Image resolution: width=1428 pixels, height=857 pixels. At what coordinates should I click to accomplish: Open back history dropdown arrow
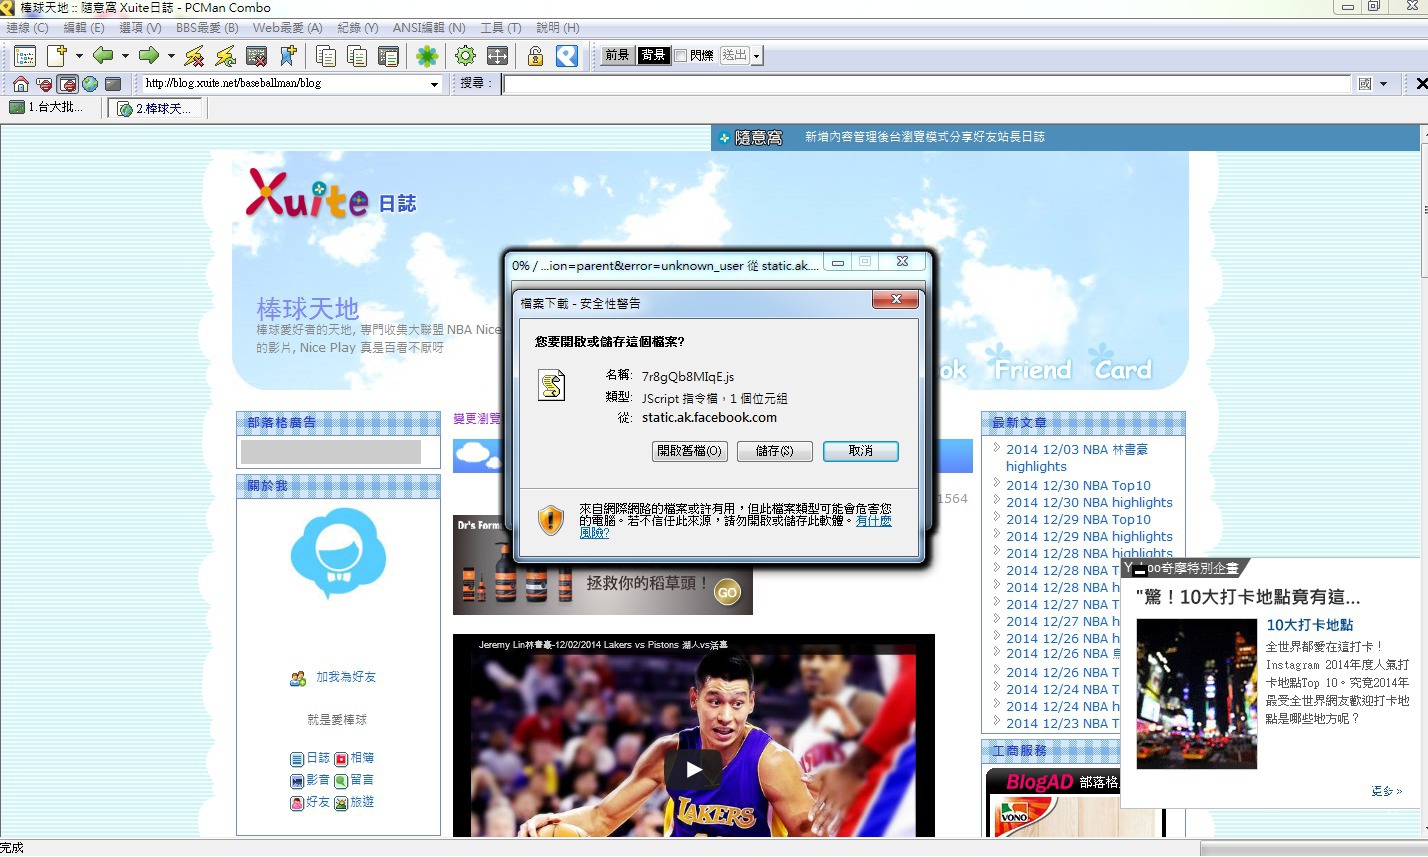(125, 56)
